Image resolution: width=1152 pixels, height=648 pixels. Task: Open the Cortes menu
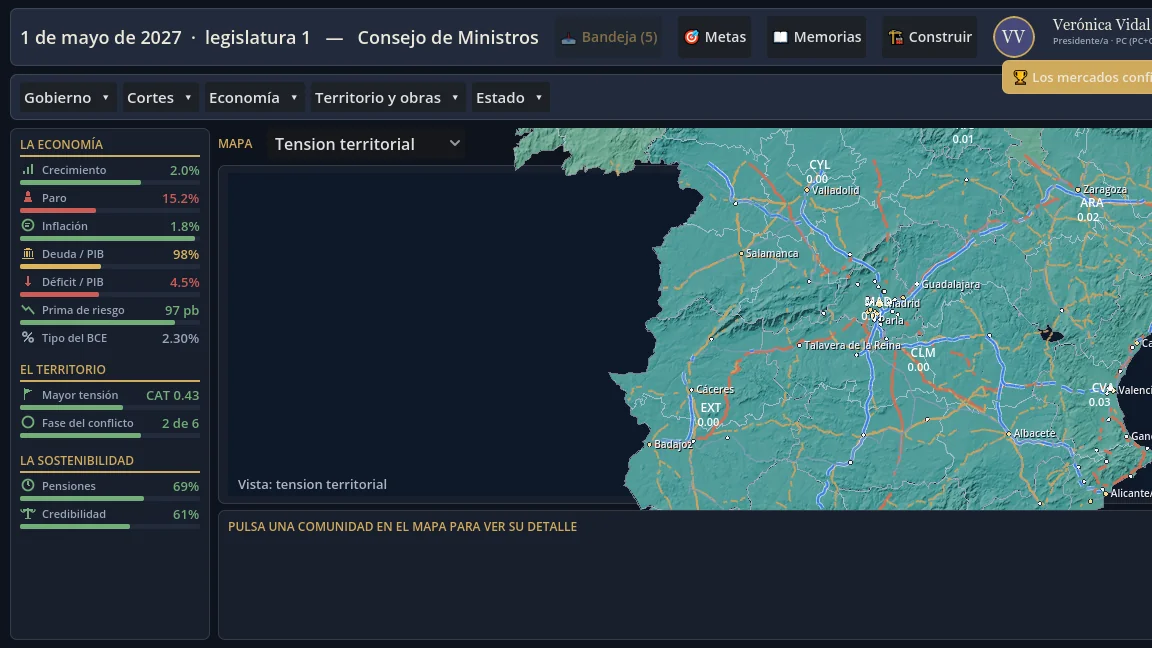pyautogui.click(x=159, y=98)
